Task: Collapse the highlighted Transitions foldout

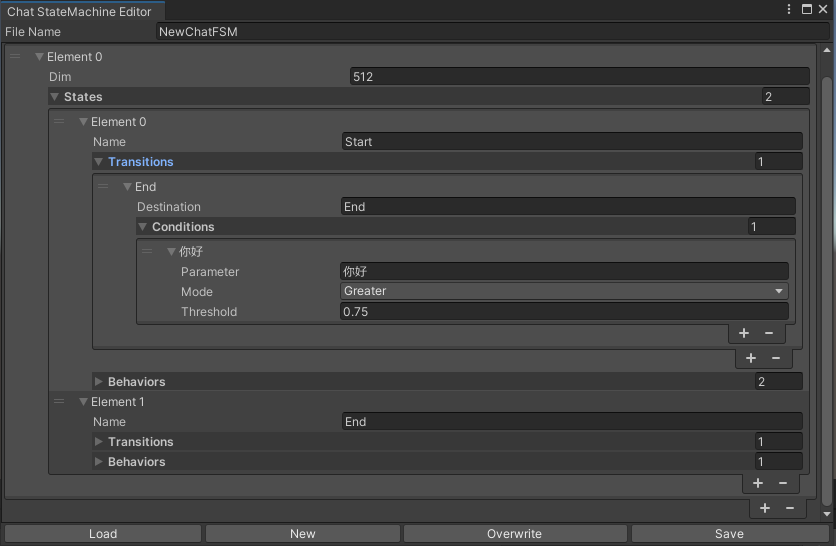Action: click(98, 162)
